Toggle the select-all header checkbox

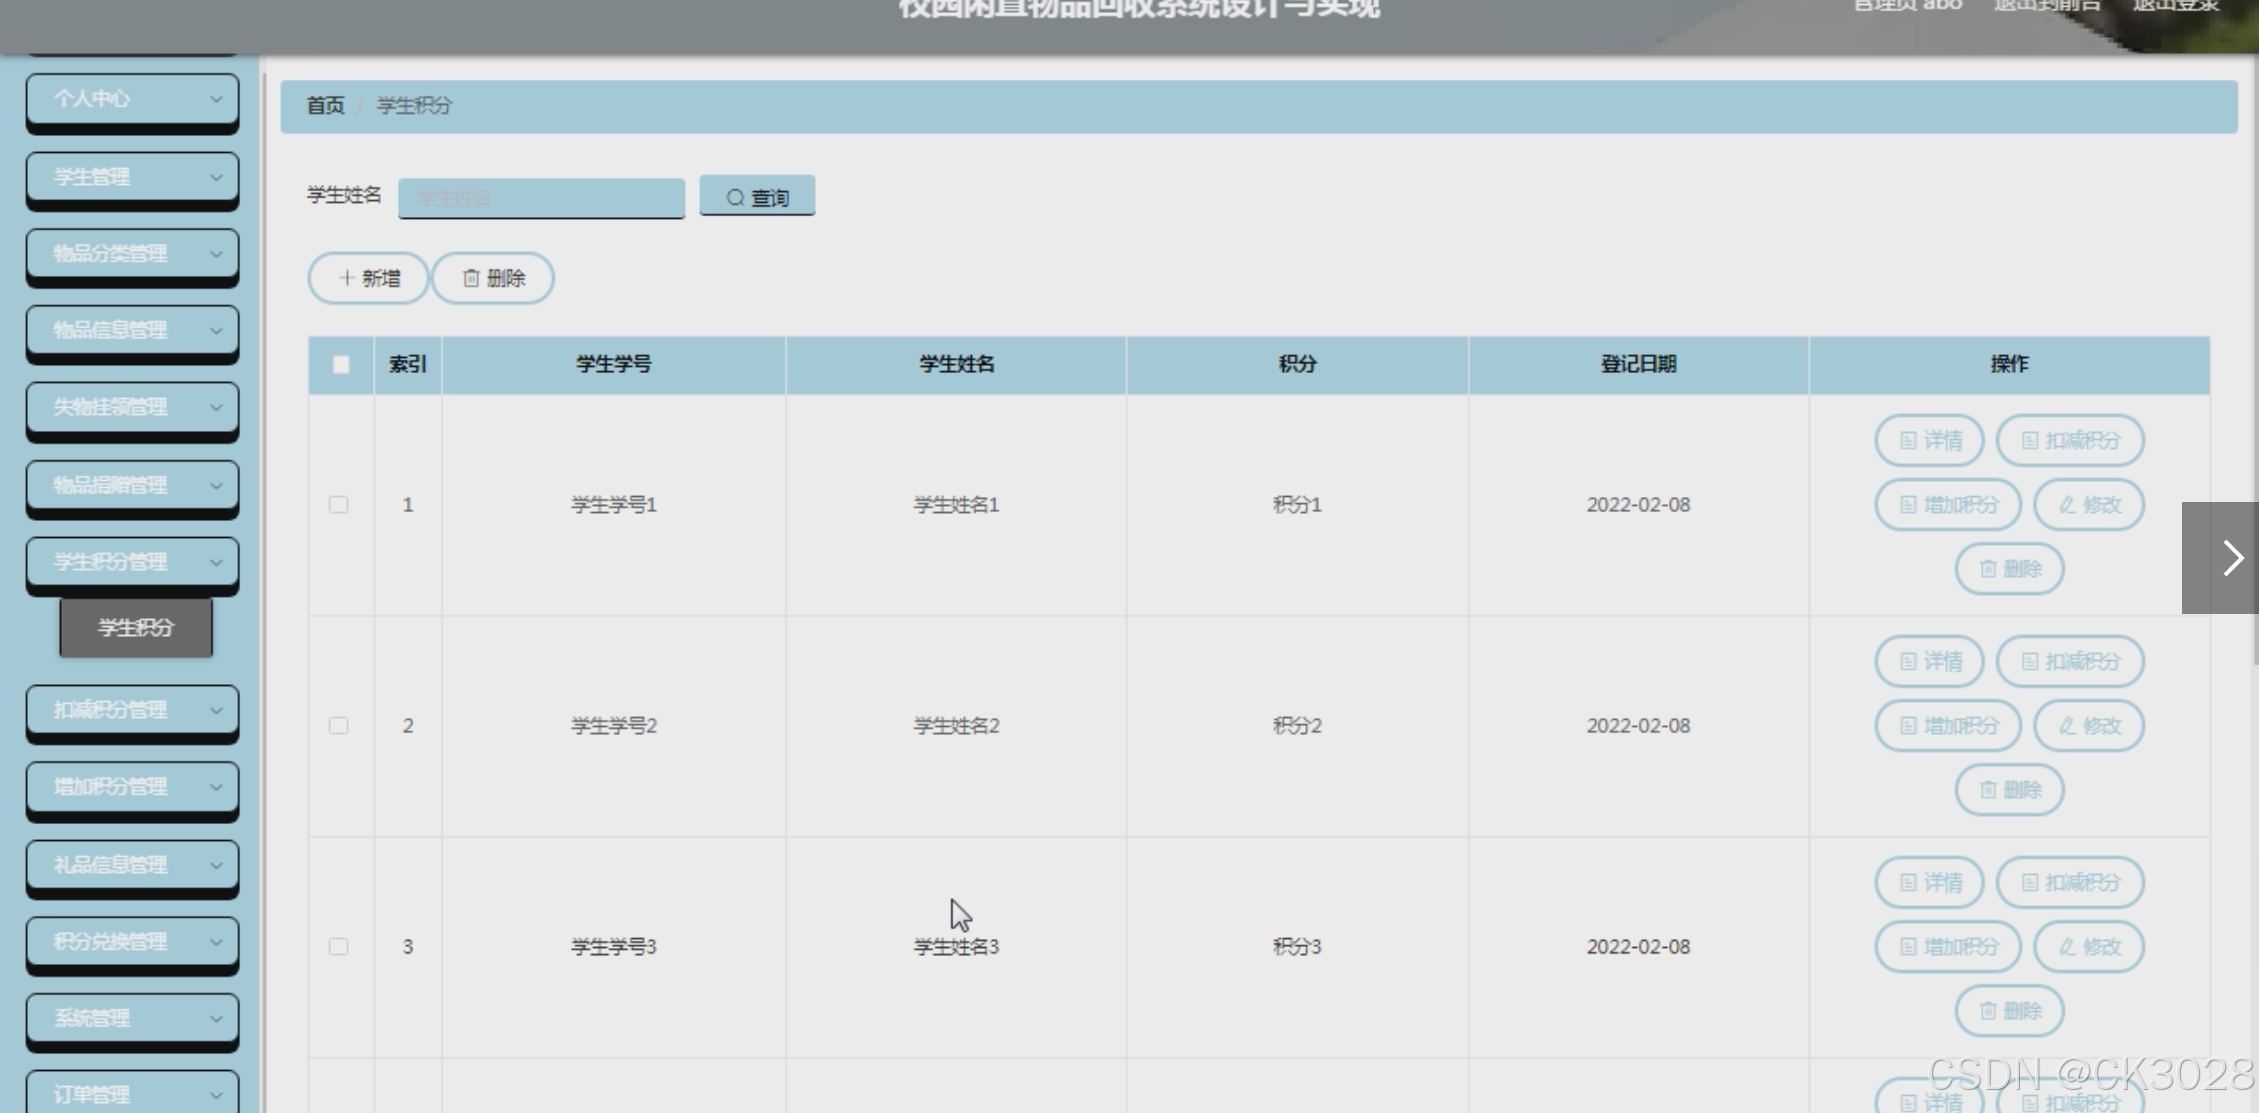[341, 365]
